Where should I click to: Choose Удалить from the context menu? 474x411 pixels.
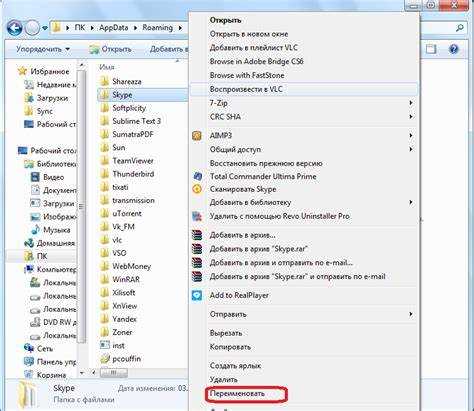coord(224,379)
